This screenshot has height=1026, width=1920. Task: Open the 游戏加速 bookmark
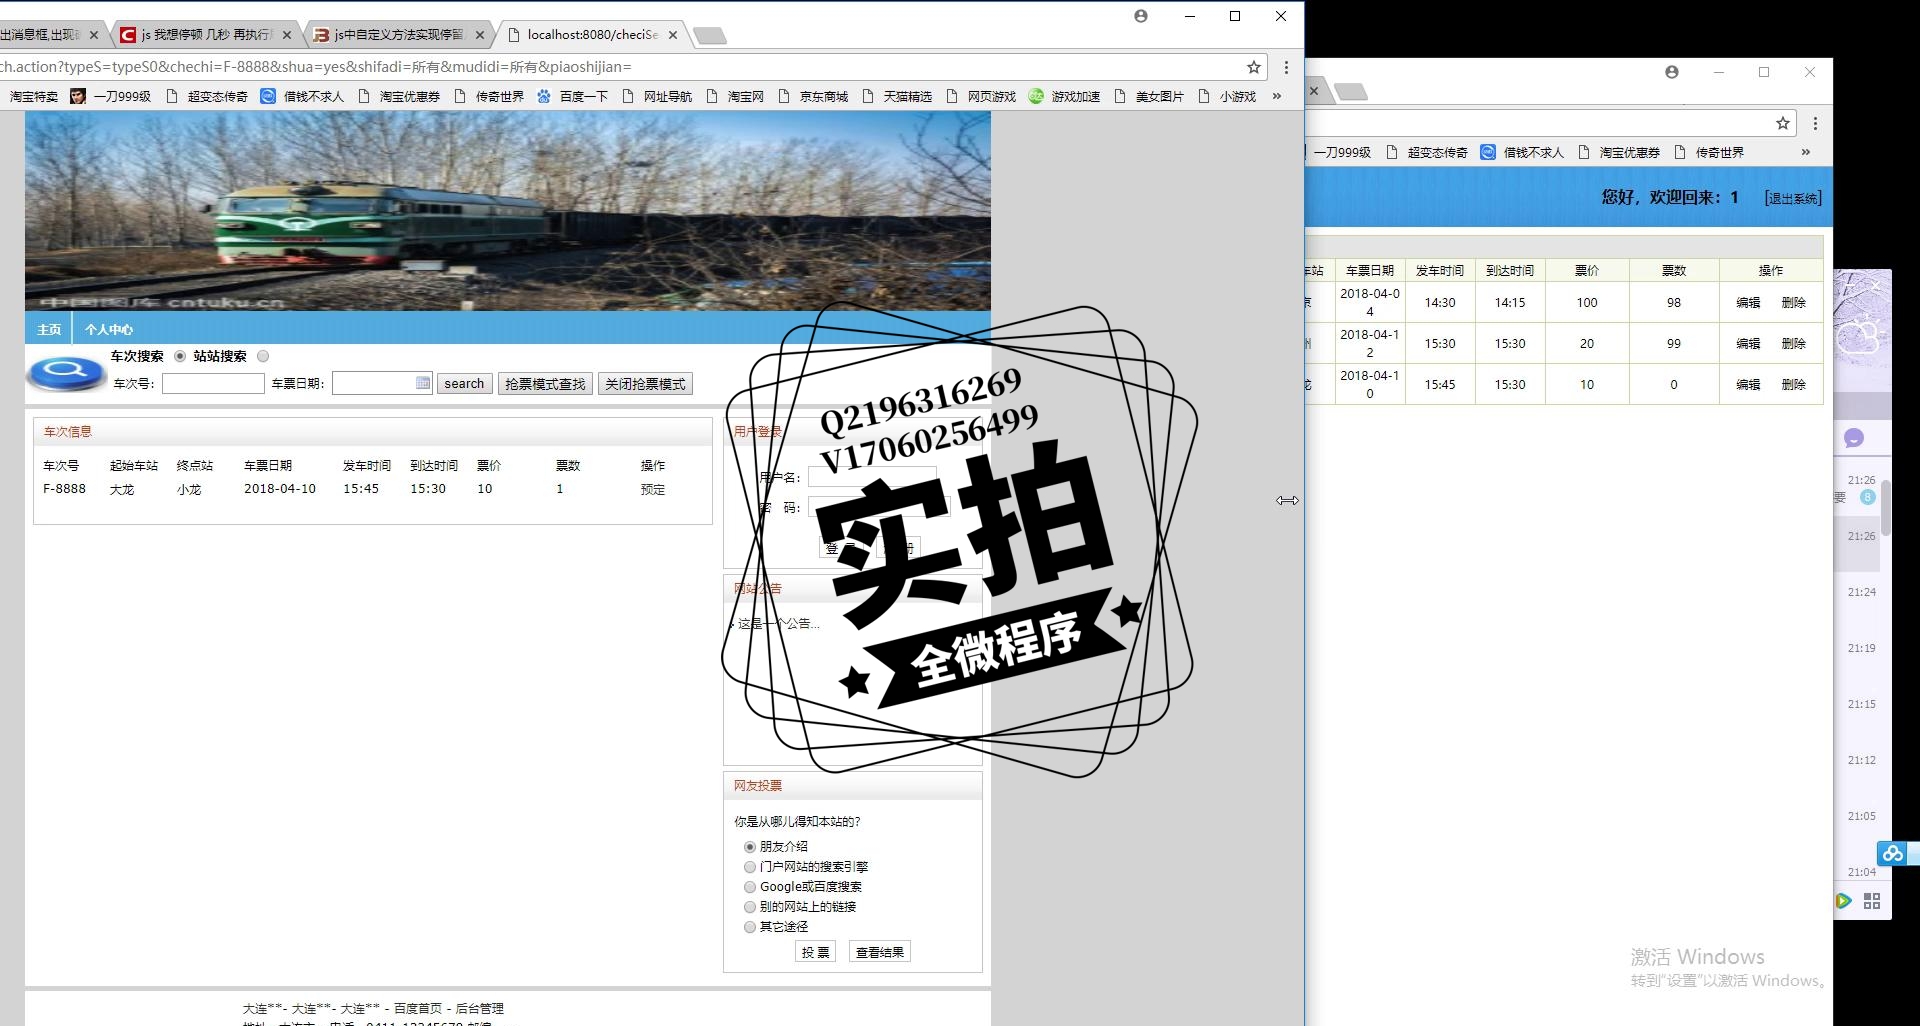[x=1064, y=96]
